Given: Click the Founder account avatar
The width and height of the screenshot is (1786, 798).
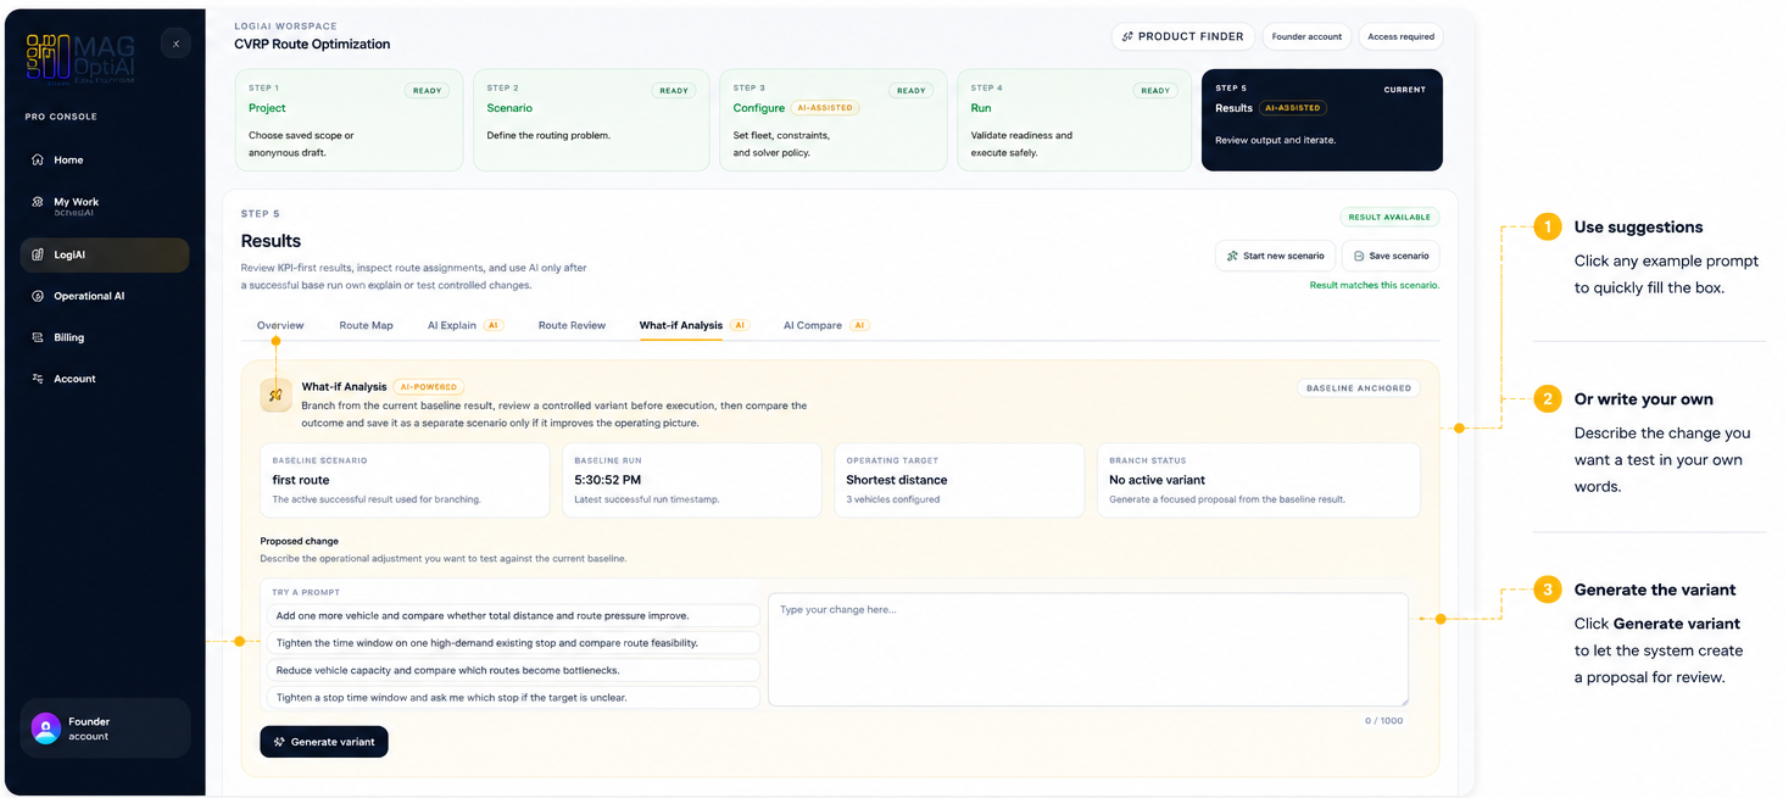Looking at the screenshot, I should 46,728.
